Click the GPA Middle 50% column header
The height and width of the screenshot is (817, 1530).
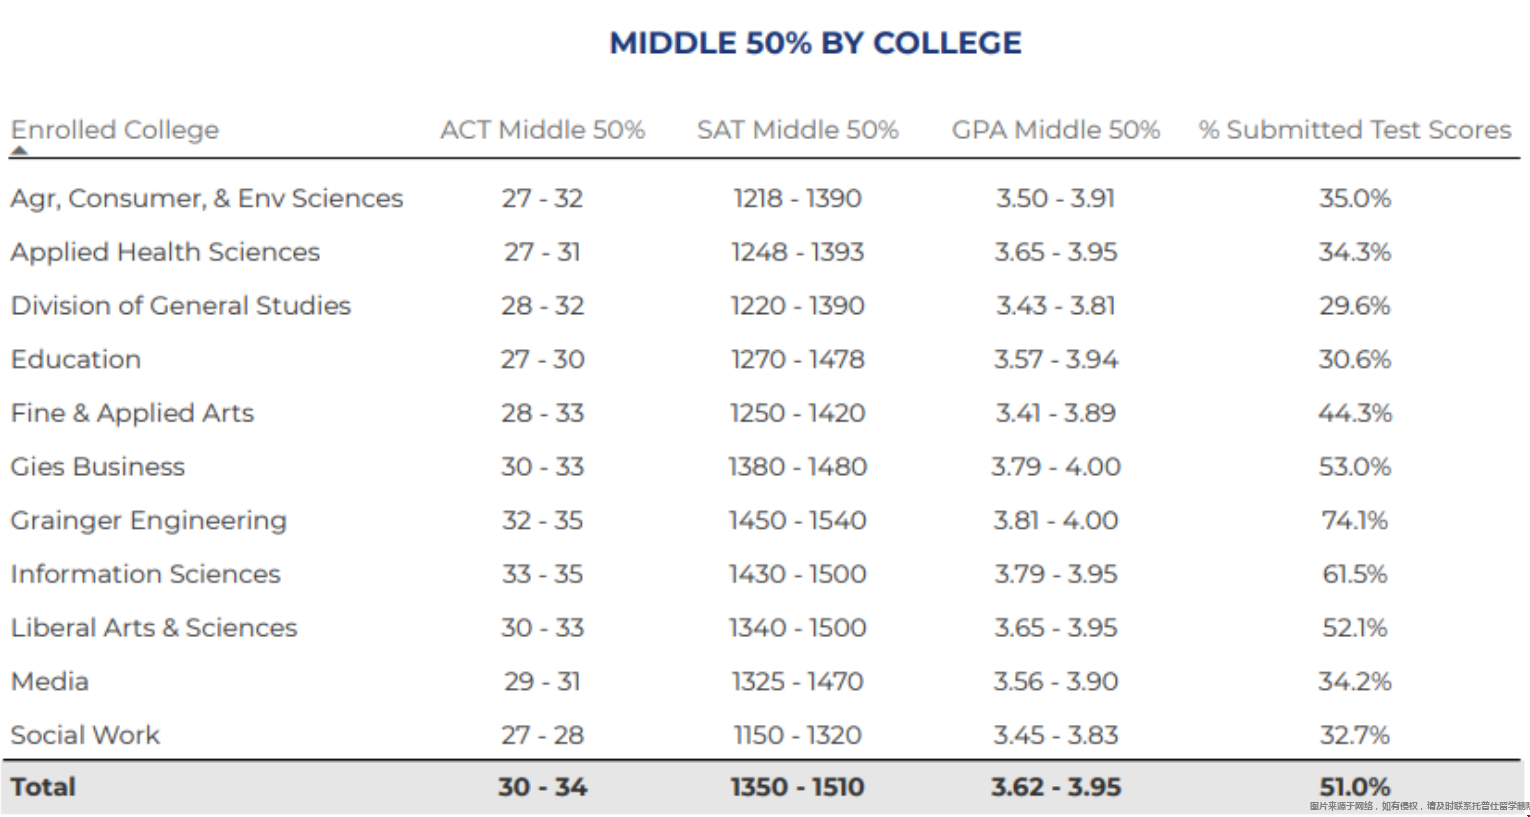click(x=1055, y=130)
